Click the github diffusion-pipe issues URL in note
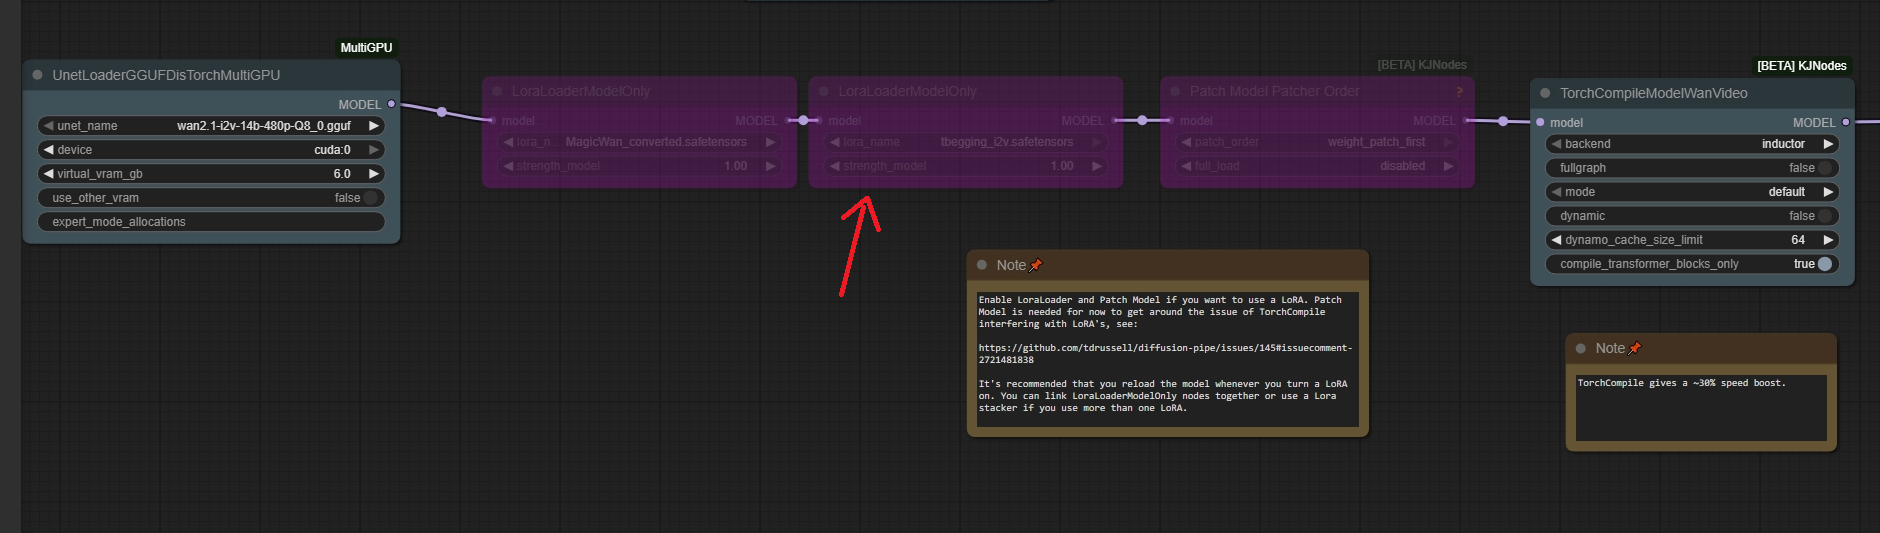1880x533 pixels. point(1165,354)
